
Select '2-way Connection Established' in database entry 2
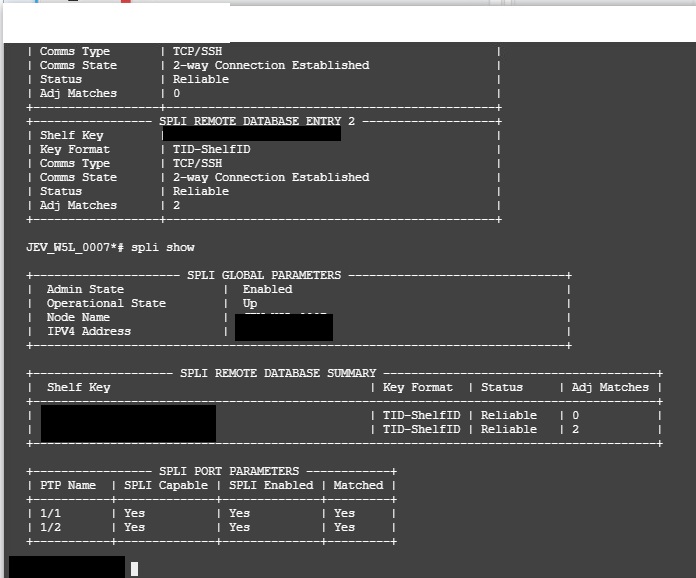click(271, 177)
